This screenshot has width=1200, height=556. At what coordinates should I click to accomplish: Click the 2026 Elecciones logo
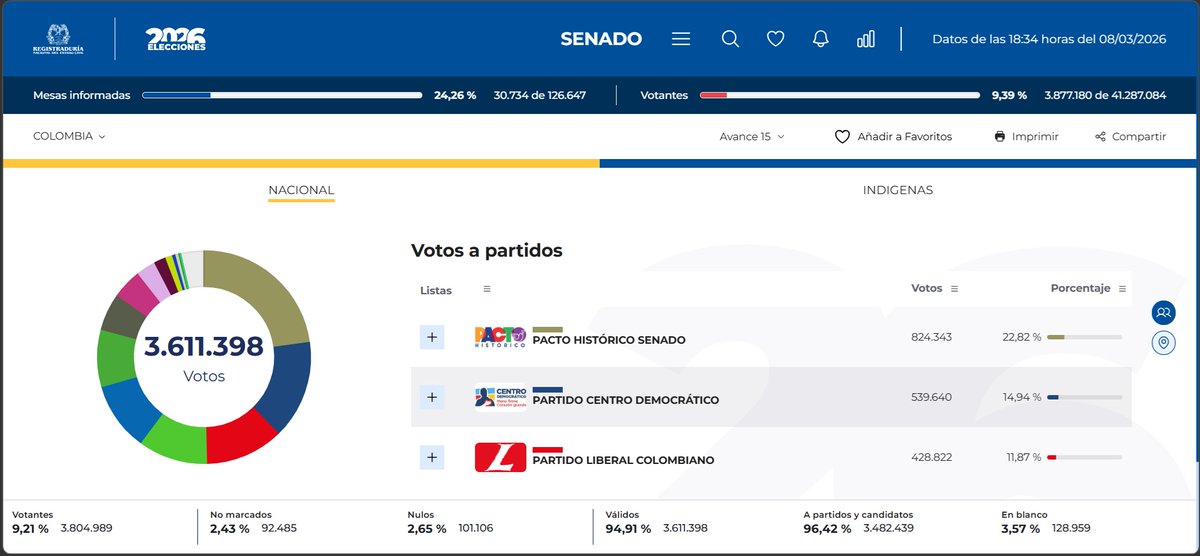click(176, 39)
